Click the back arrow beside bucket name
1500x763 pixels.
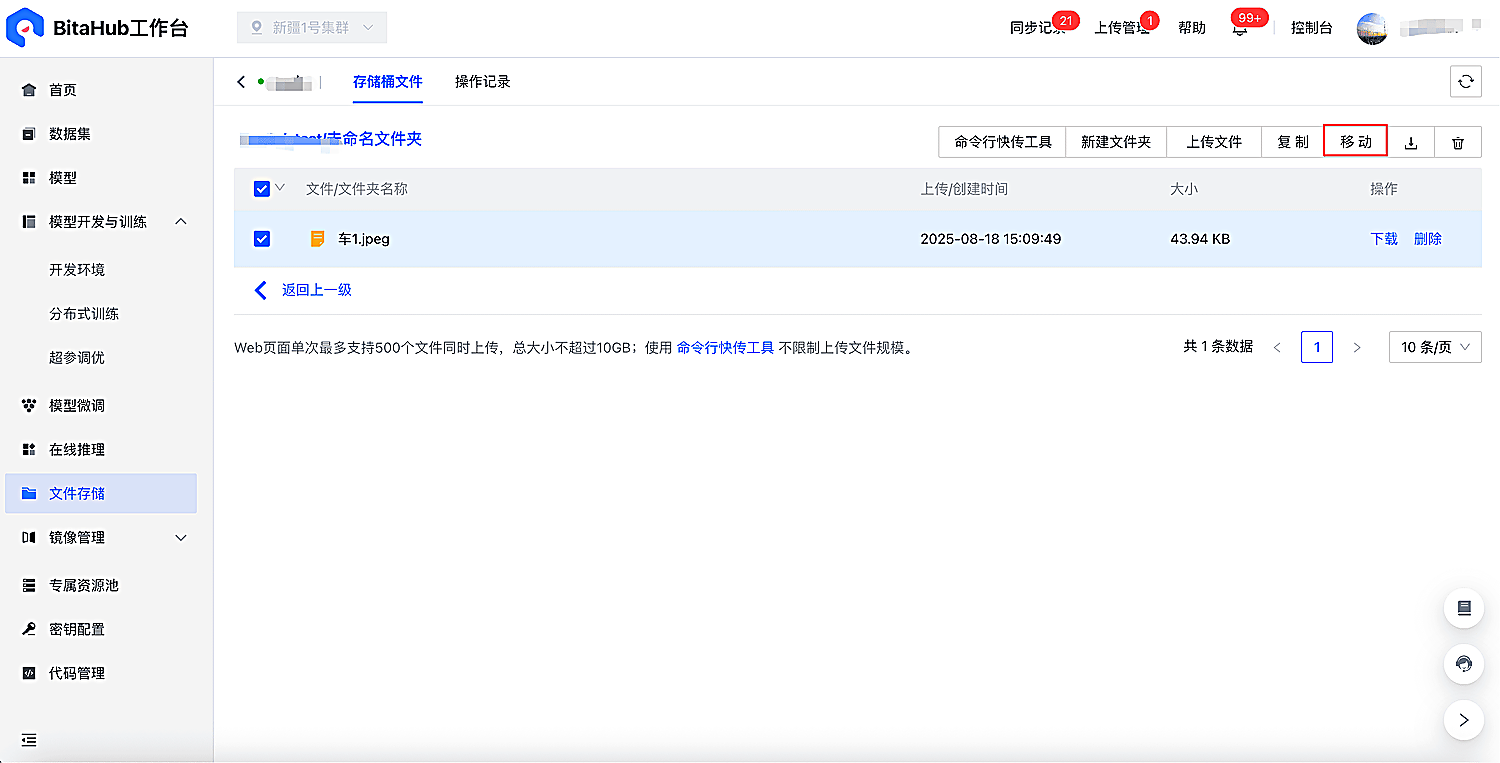241,82
